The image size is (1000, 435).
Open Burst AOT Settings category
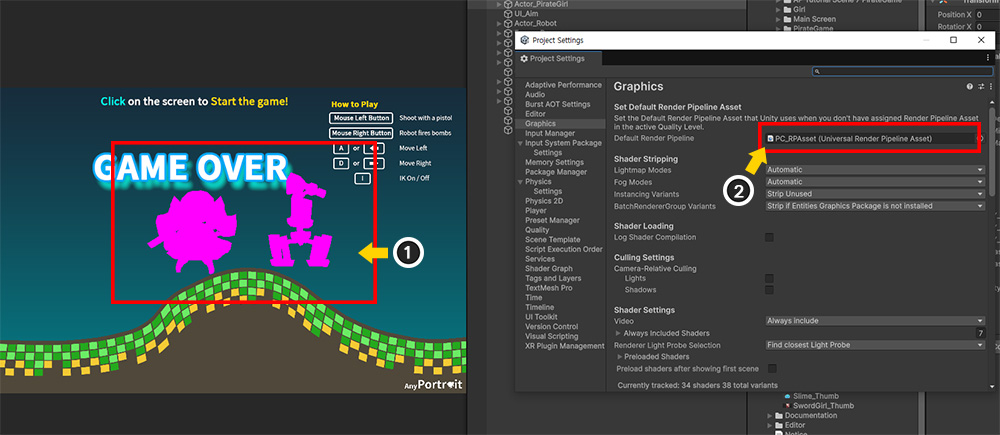(557, 104)
